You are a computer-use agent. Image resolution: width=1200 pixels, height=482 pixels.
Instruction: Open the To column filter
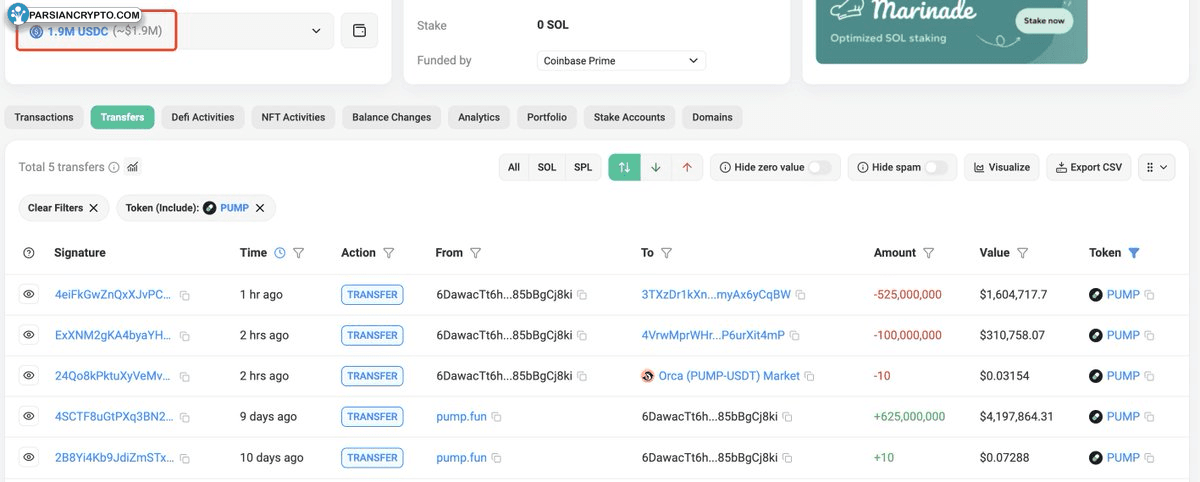(667, 253)
